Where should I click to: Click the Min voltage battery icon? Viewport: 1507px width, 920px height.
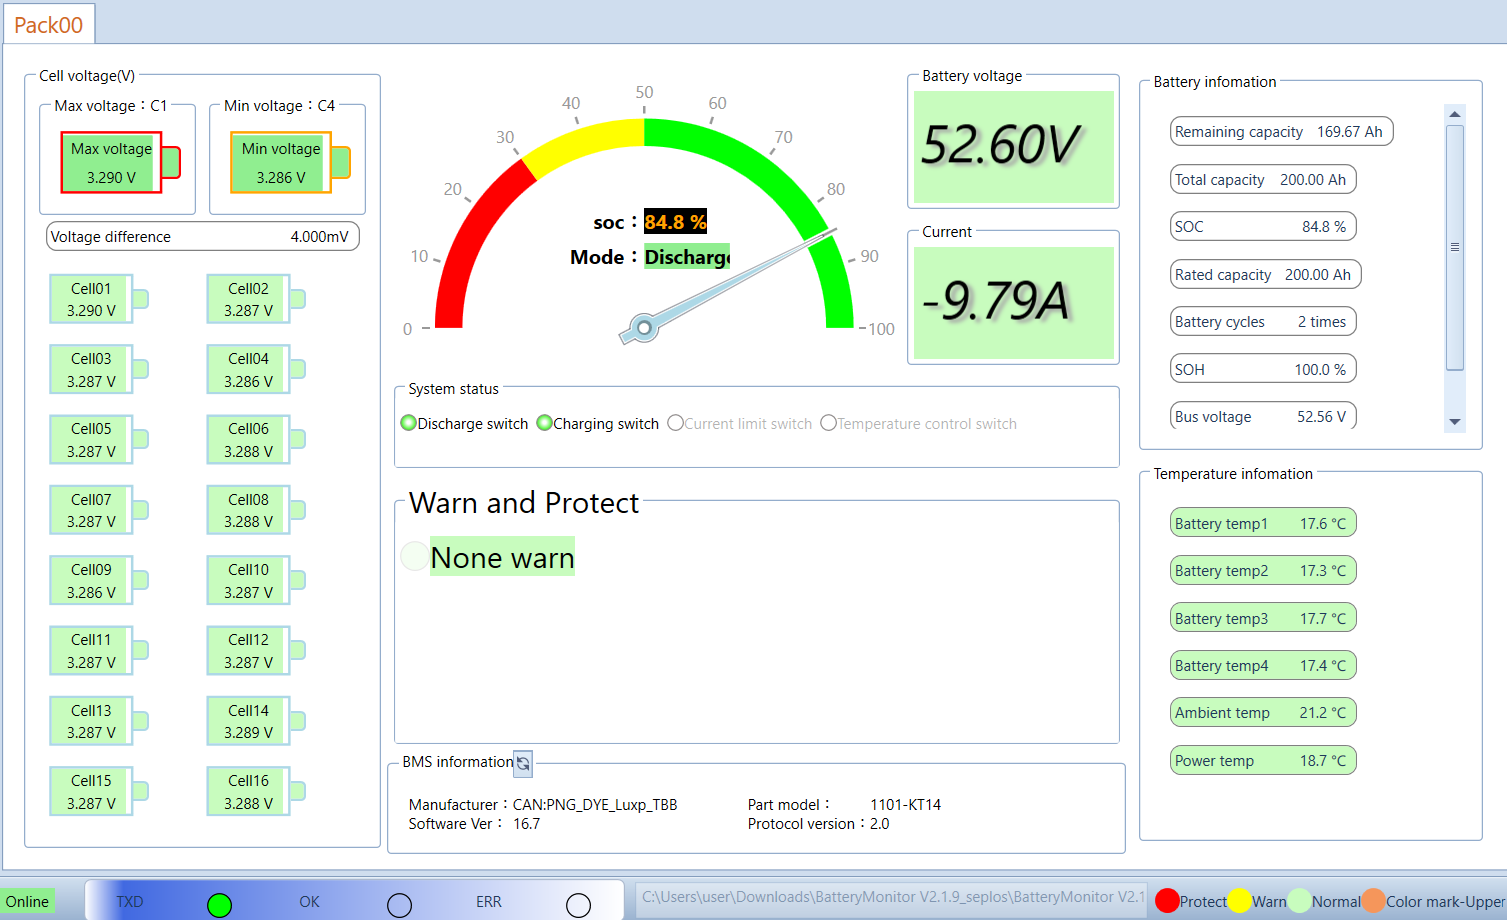pos(290,162)
